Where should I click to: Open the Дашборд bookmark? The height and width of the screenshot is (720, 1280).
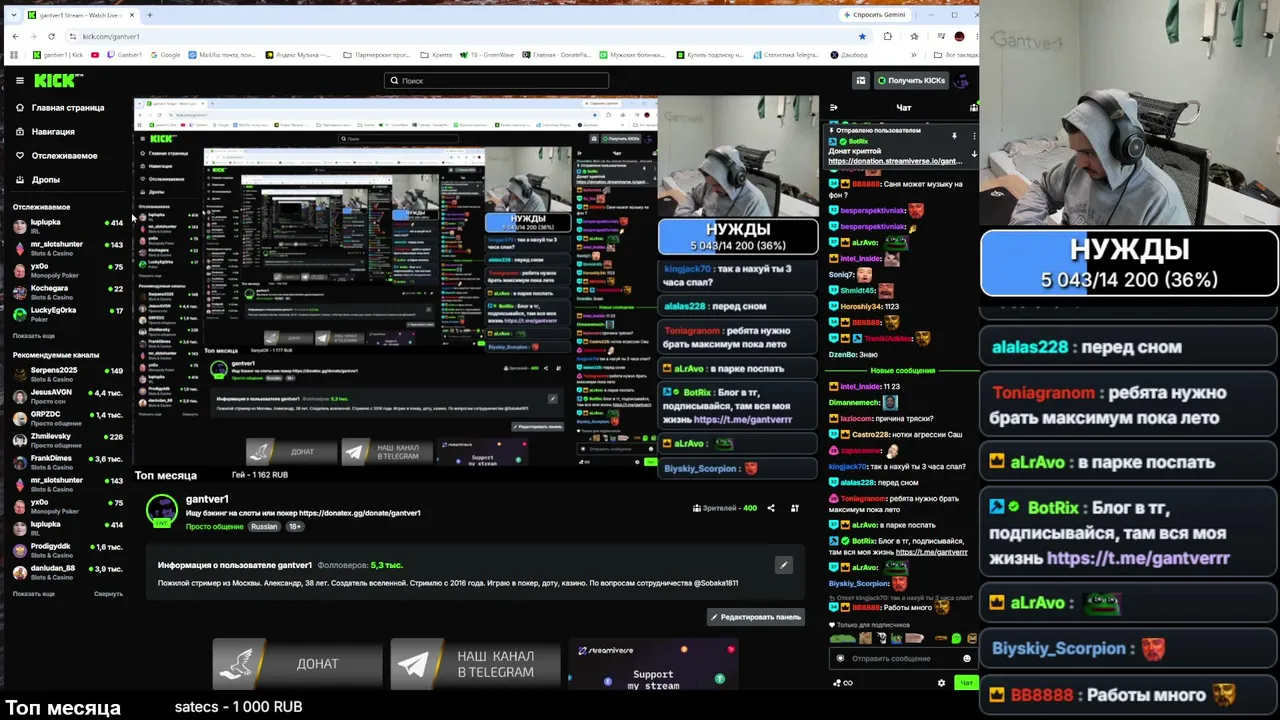tap(848, 55)
